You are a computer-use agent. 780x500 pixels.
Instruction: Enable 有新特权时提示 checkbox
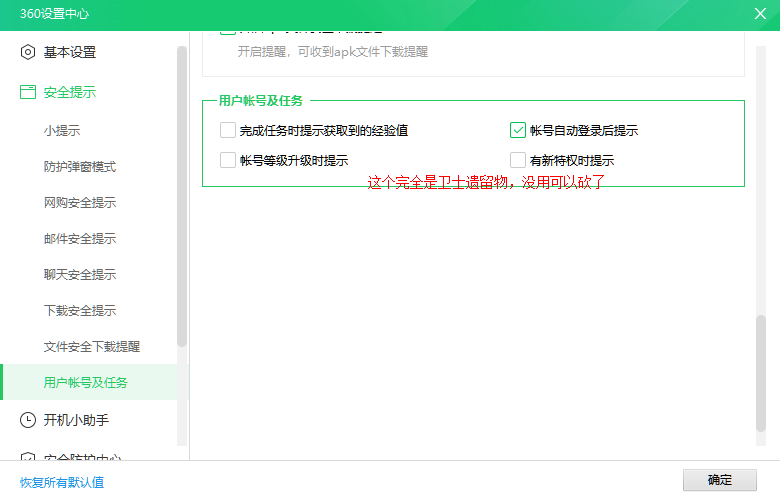(518, 160)
